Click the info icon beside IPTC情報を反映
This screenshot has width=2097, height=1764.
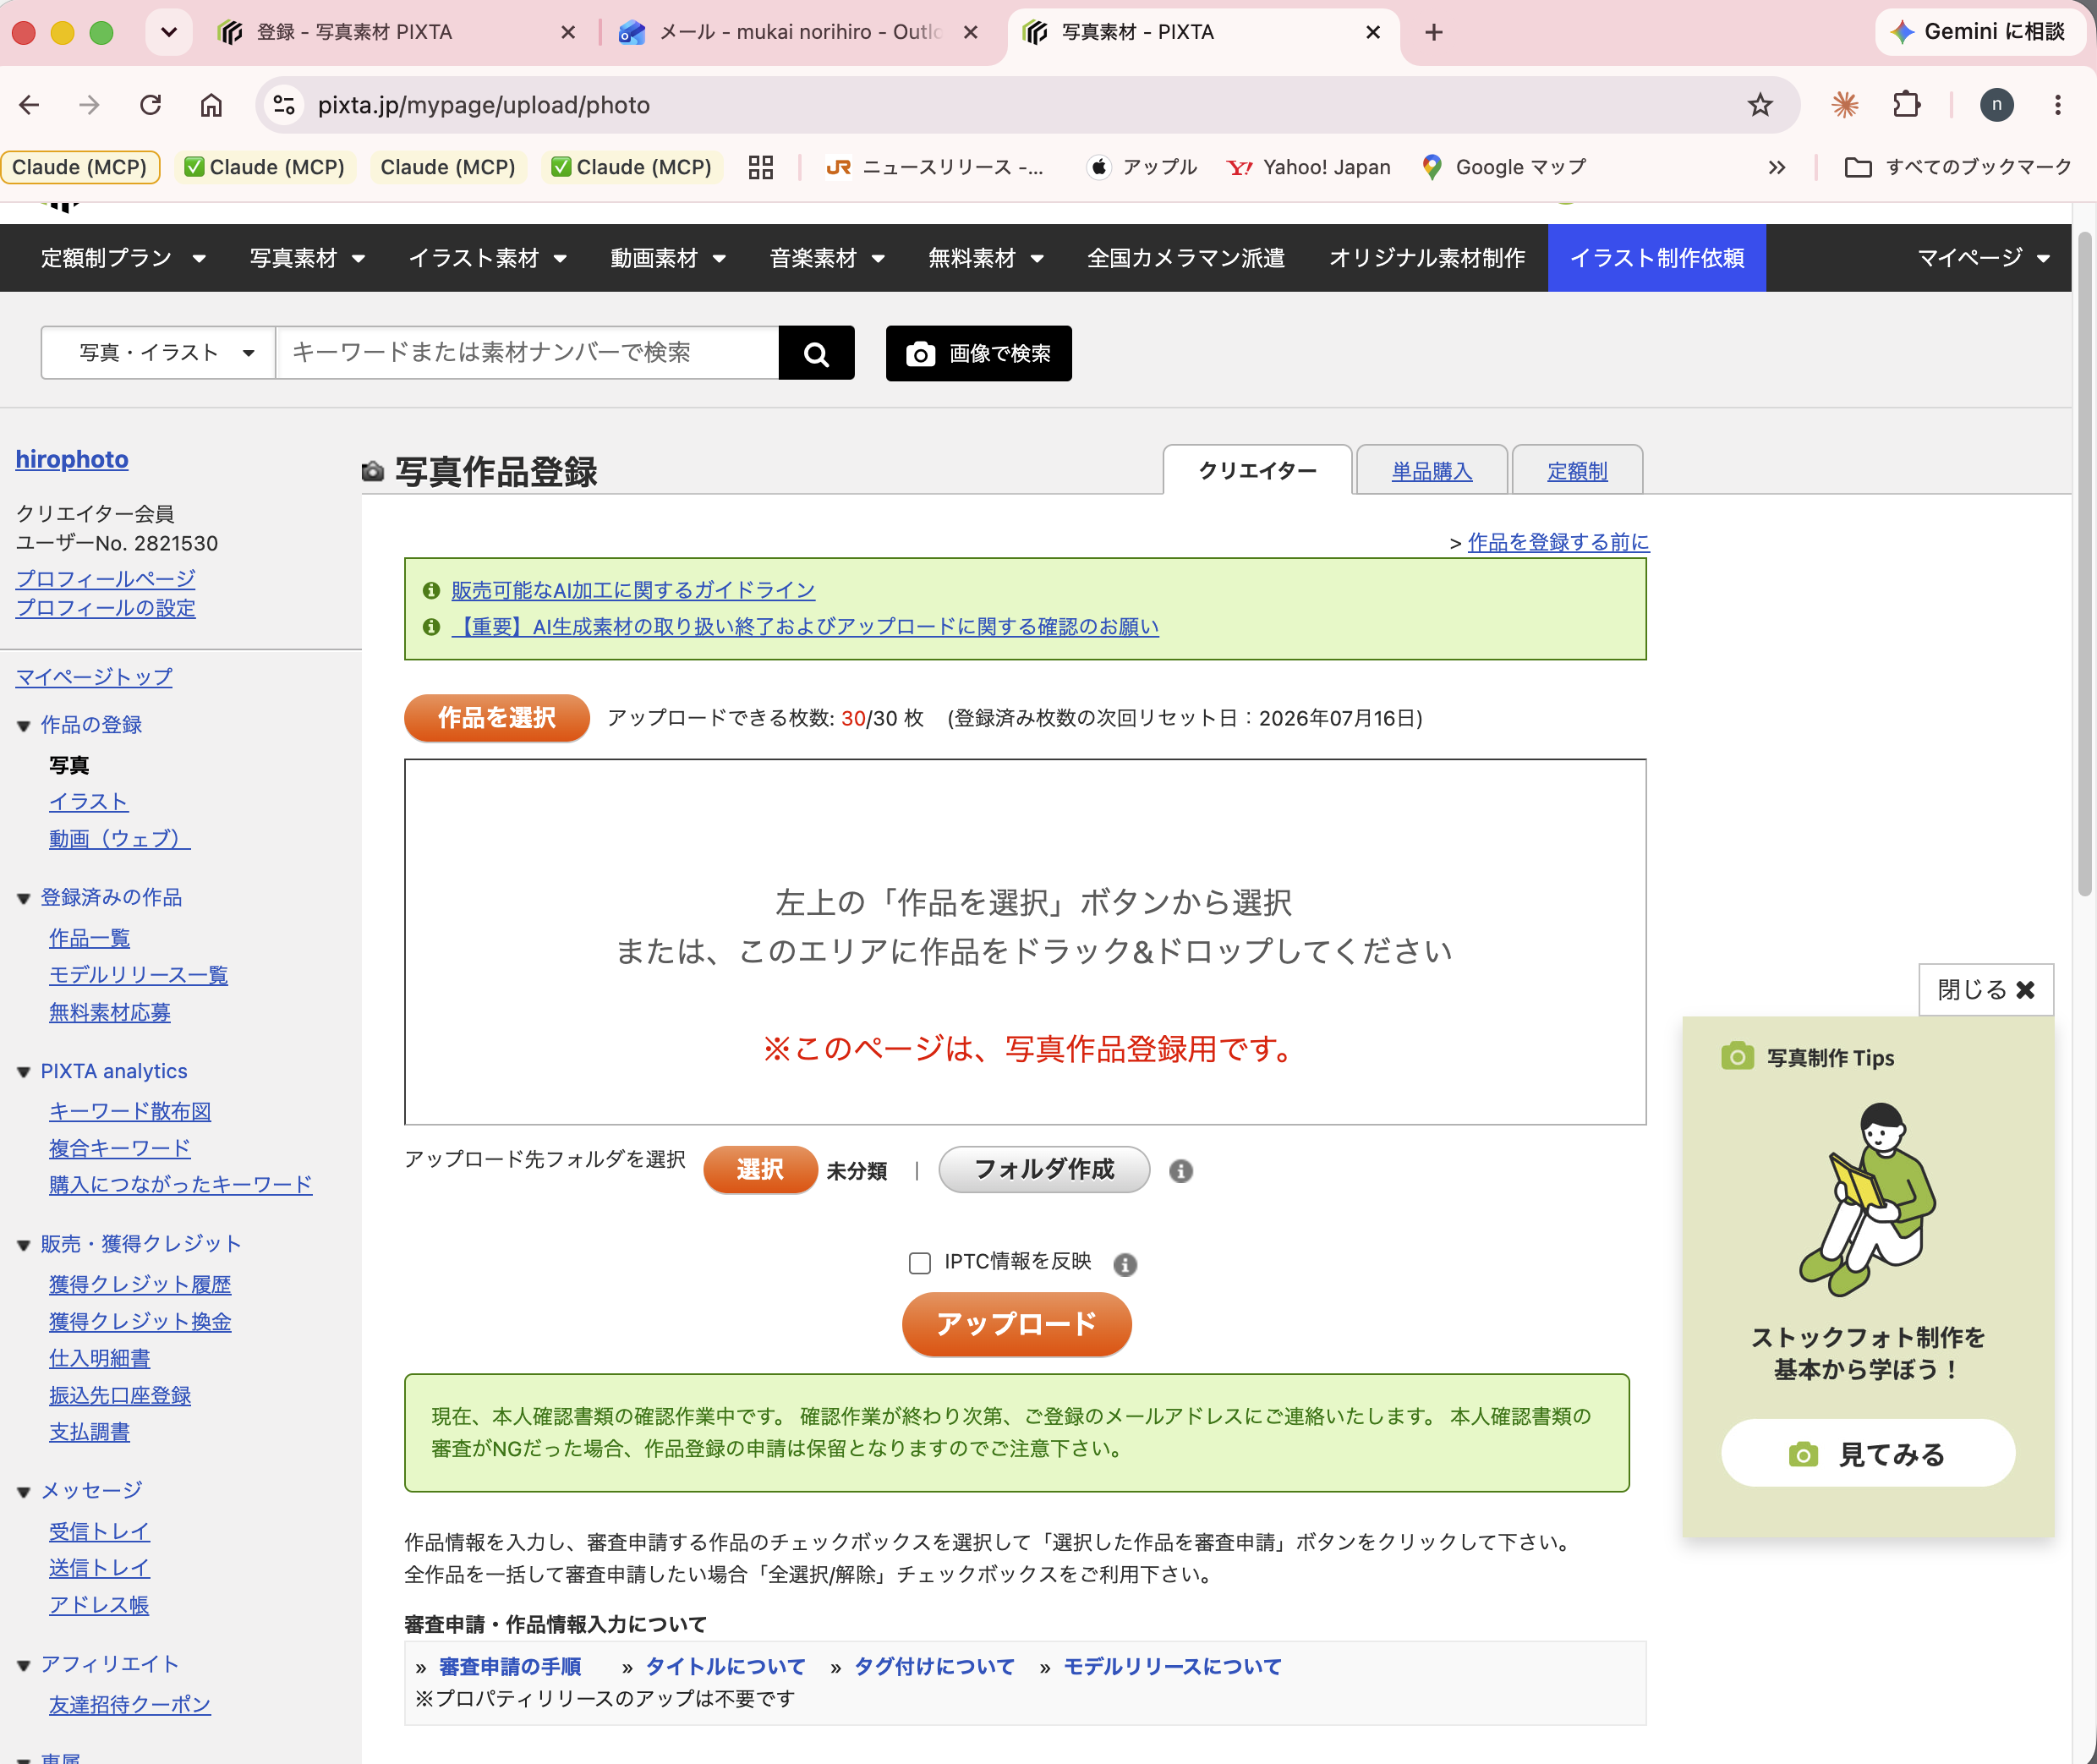[x=1125, y=1264]
